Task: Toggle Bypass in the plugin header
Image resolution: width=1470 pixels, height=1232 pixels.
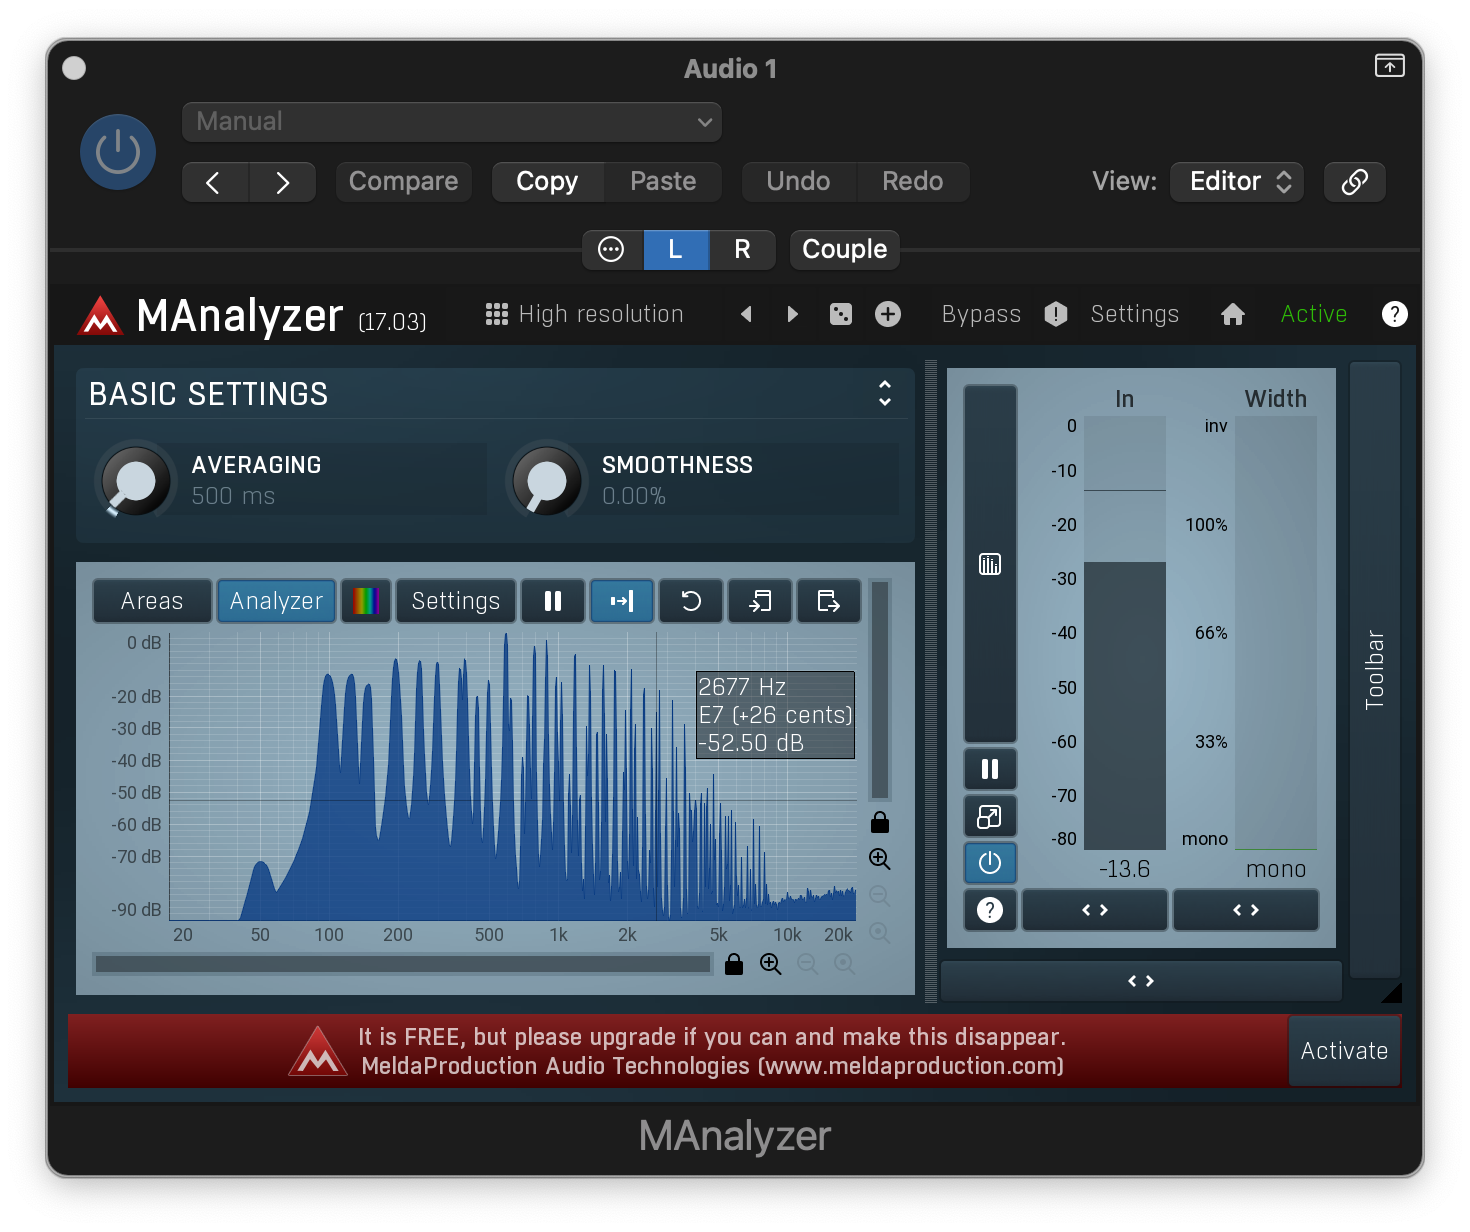Action: point(981,314)
